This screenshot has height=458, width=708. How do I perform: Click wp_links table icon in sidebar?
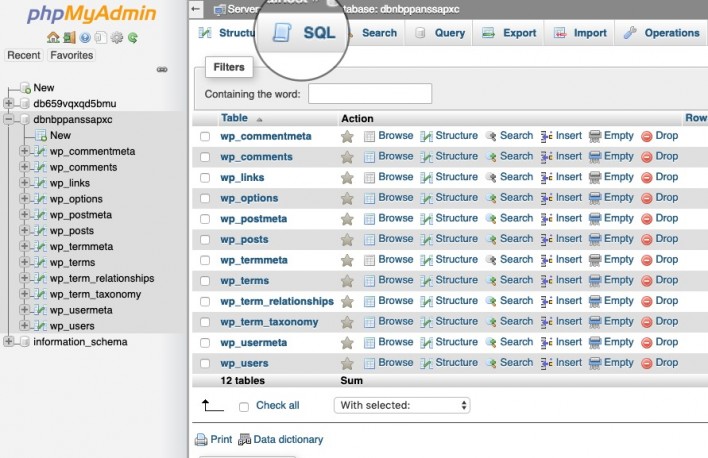41,183
